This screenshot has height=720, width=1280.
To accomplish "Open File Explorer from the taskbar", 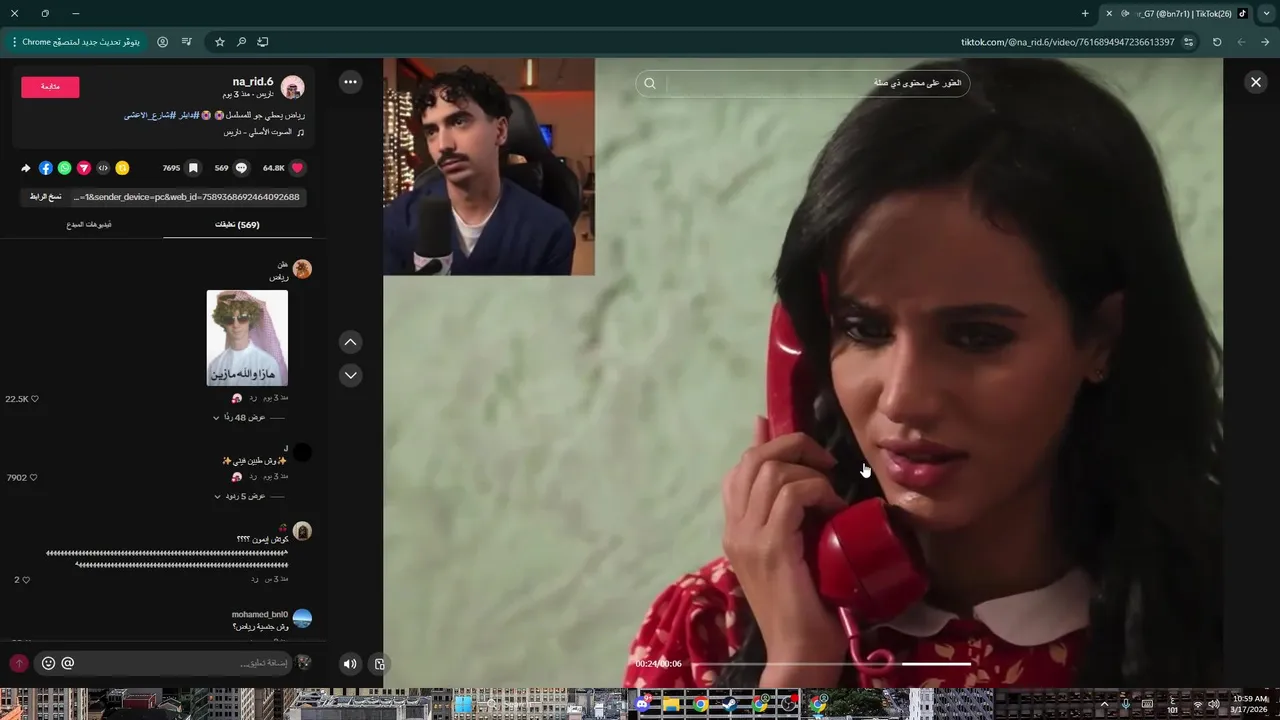I will click(671, 704).
